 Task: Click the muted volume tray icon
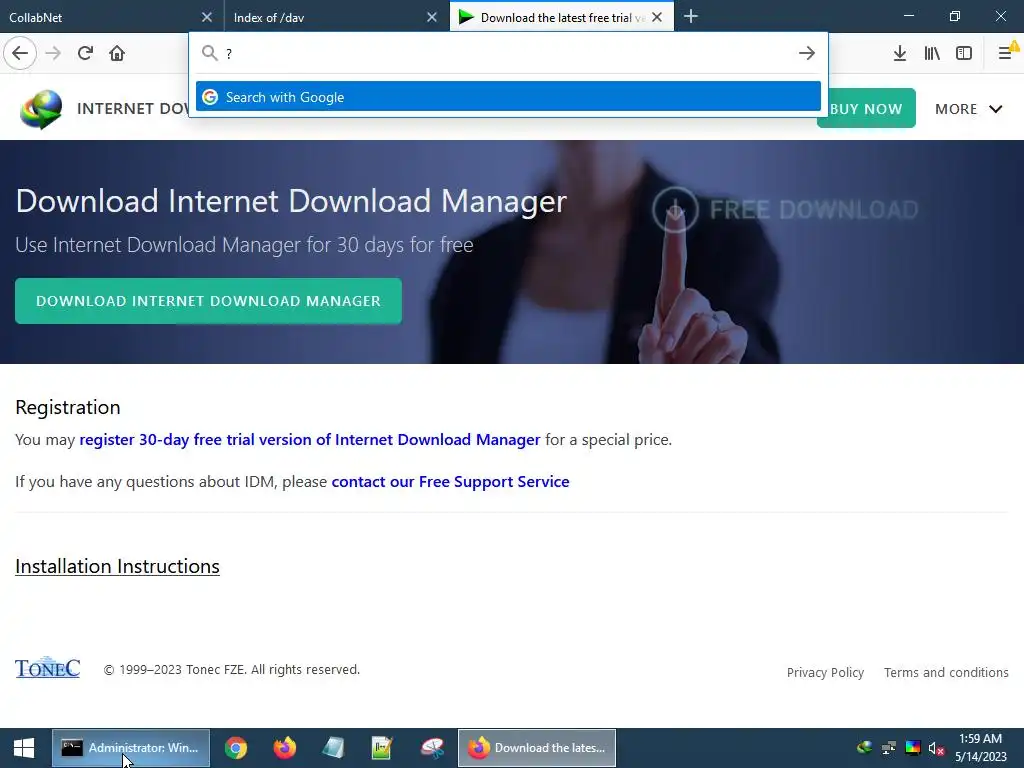(x=936, y=748)
